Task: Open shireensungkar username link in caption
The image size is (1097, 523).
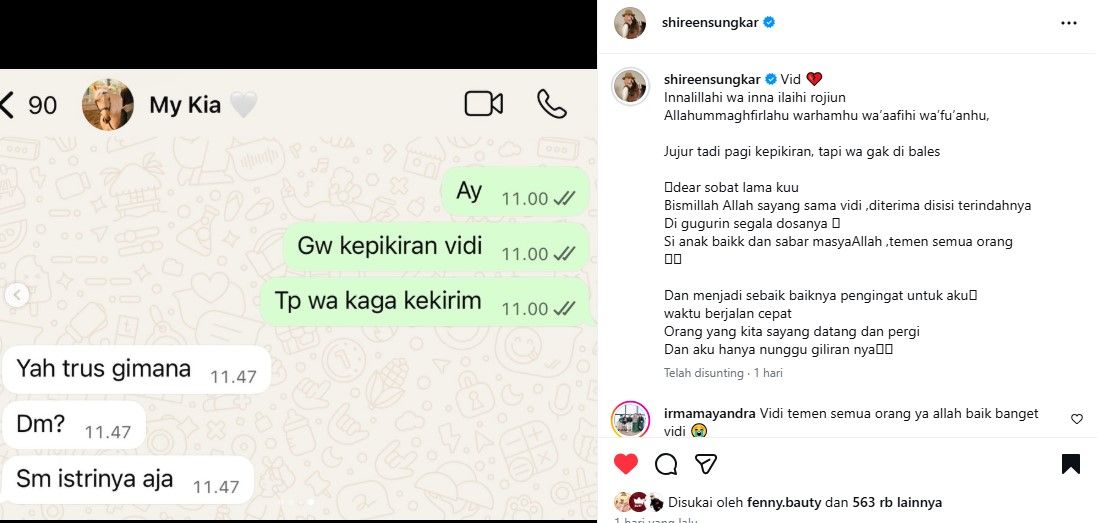Action: (x=712, y=79)
